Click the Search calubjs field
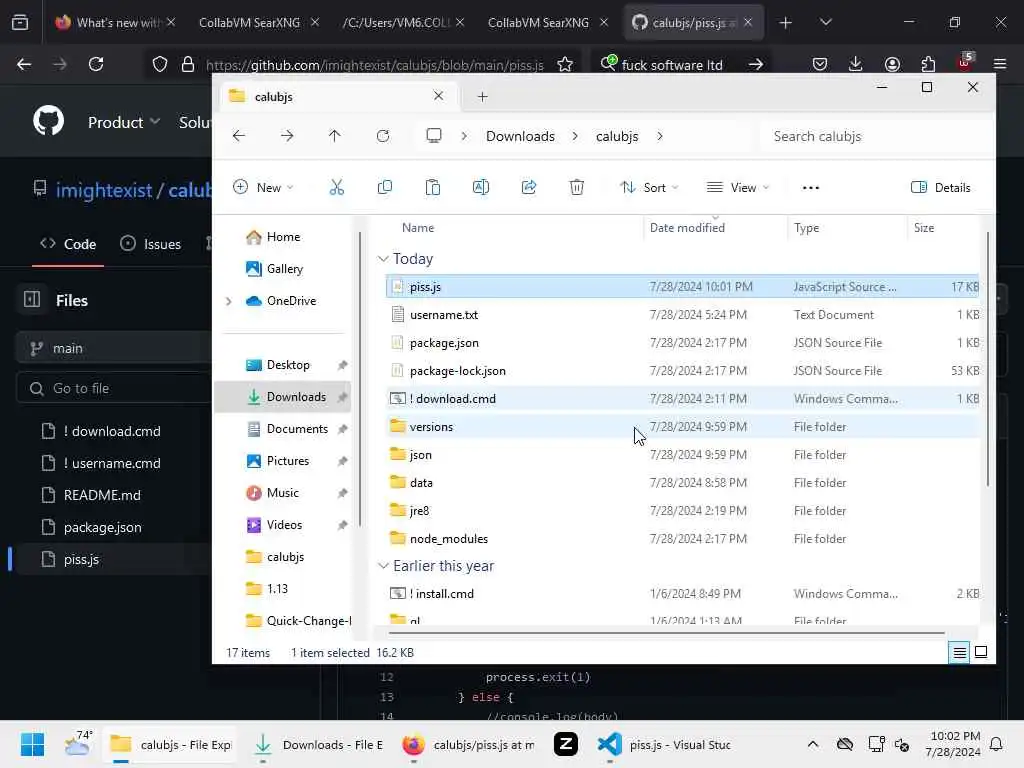 click(875, 136)
